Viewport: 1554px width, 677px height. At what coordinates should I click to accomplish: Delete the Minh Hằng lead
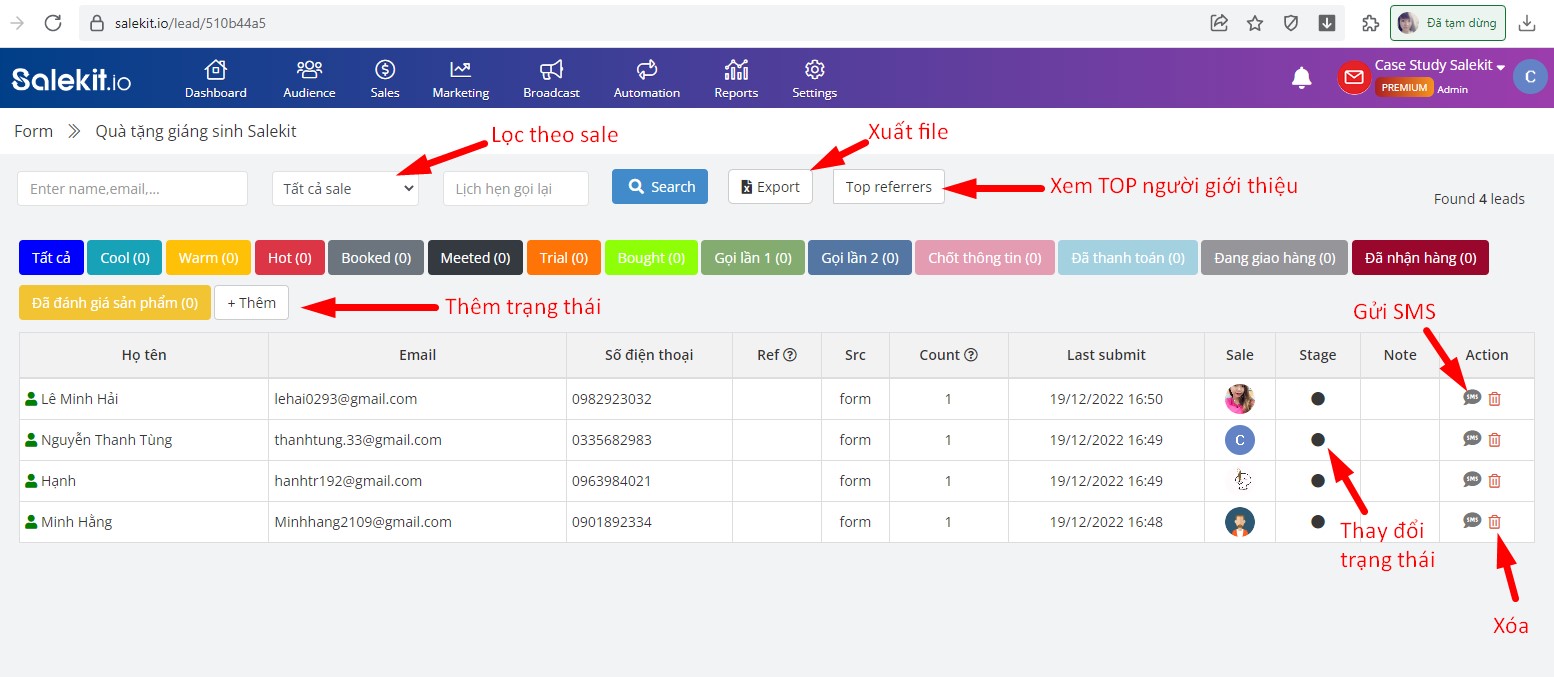tap(1495, 522)
